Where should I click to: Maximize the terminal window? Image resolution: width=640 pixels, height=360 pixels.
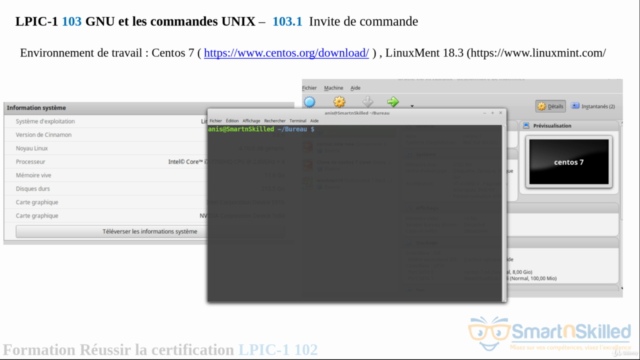(493, 113)
